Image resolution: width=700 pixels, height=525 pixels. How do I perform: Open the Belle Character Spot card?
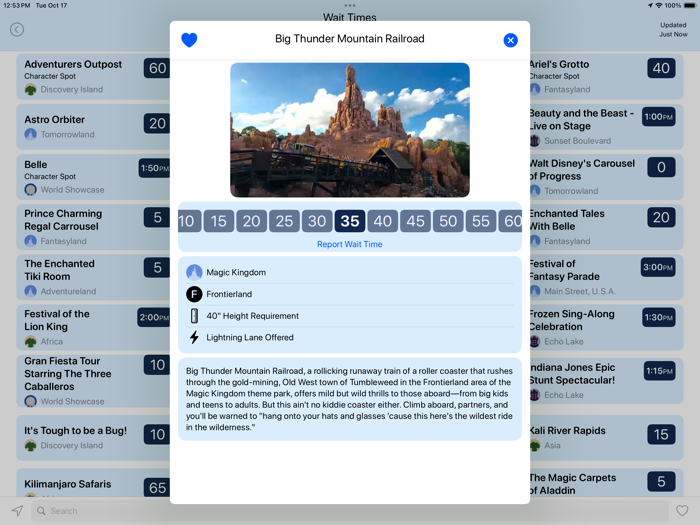tap(93, 177)
